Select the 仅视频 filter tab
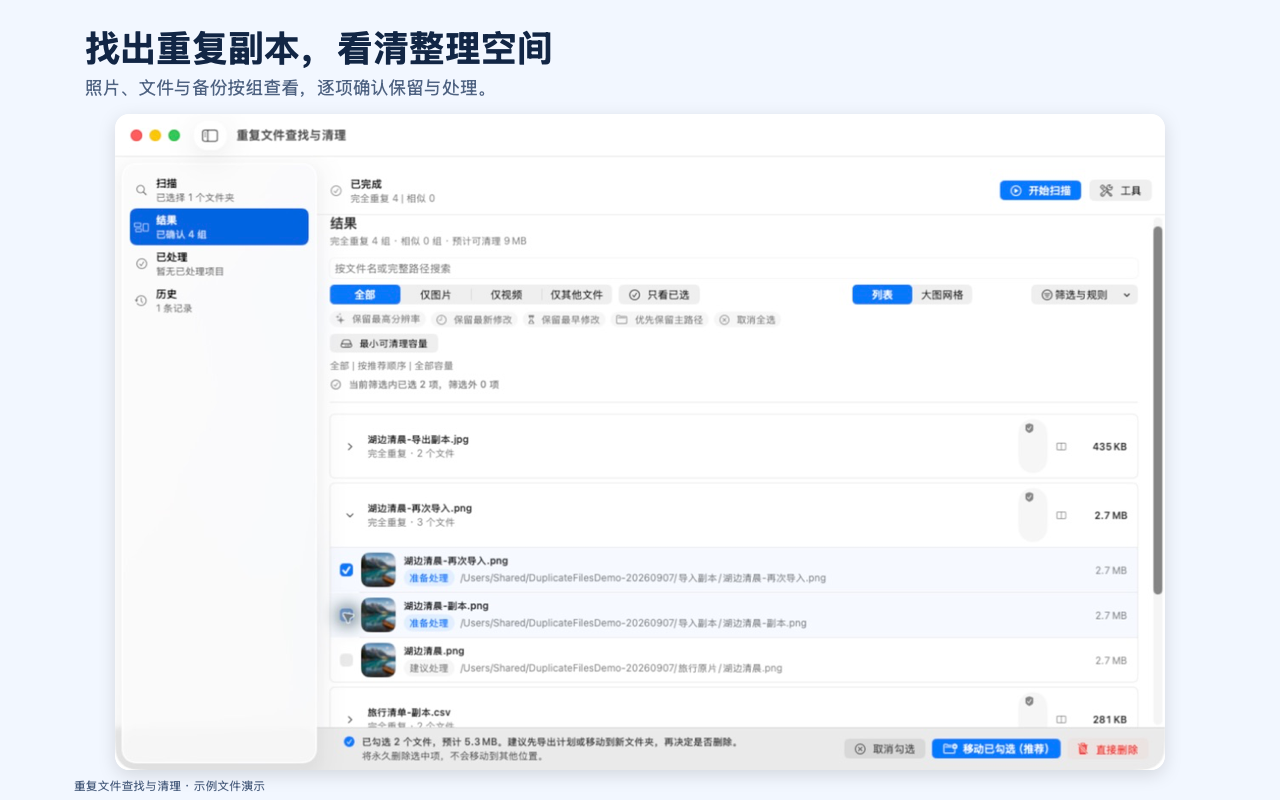 tap(506, 295)
